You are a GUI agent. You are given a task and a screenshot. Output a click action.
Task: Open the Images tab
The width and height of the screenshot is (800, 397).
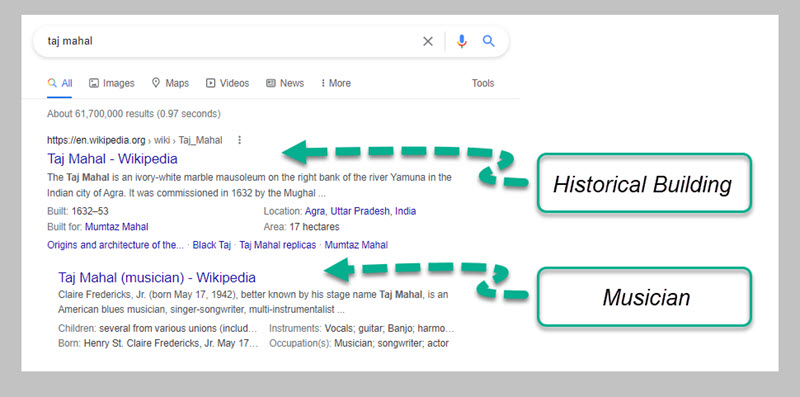click(112, 83)
